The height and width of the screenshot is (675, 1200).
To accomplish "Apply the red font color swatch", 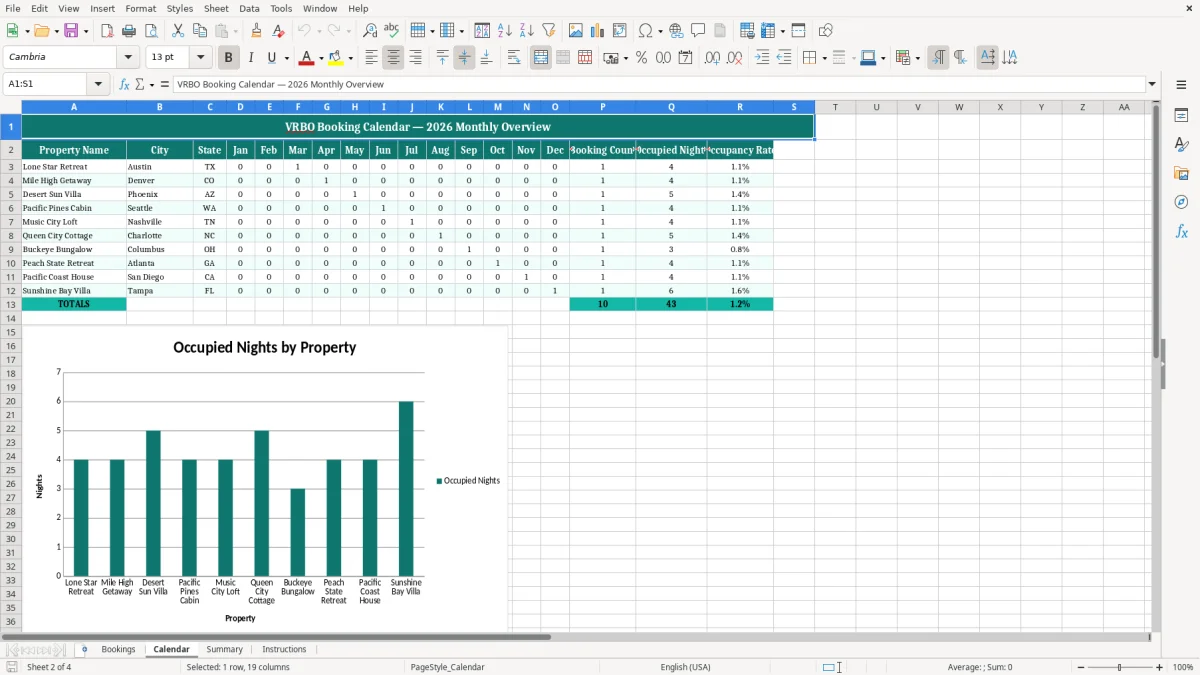I will click(306, 58).
